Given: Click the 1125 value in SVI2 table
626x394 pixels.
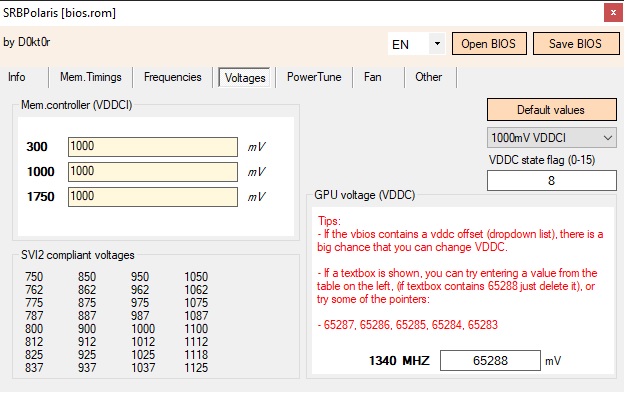Looking at the screenshot, I should click(196, 368).
